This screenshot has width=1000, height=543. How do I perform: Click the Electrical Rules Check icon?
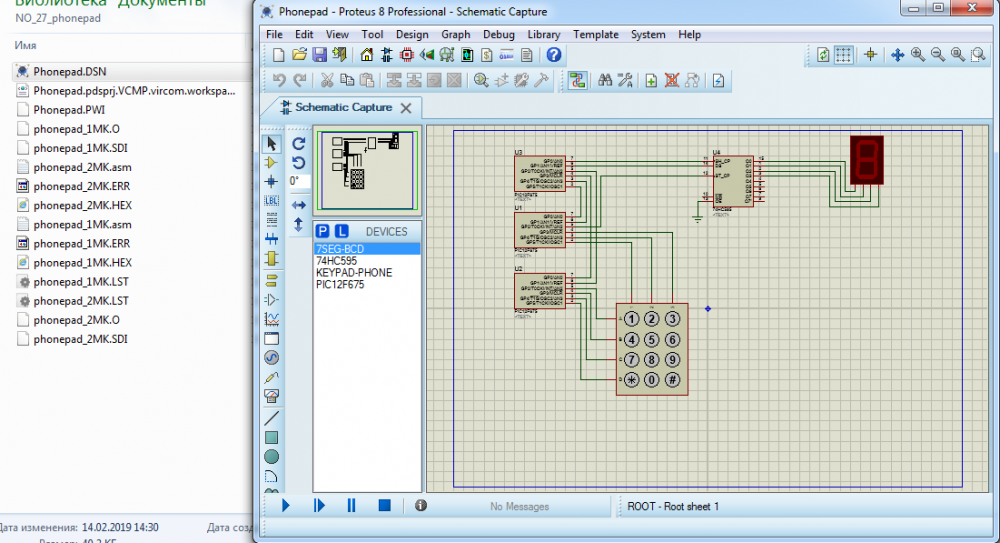[x=718, y=80]
